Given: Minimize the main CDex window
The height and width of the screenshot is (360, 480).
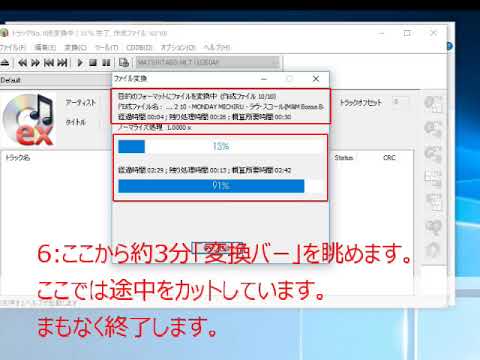Looking at the screenshot, I should pyautogui.click(x=381, y=33).
